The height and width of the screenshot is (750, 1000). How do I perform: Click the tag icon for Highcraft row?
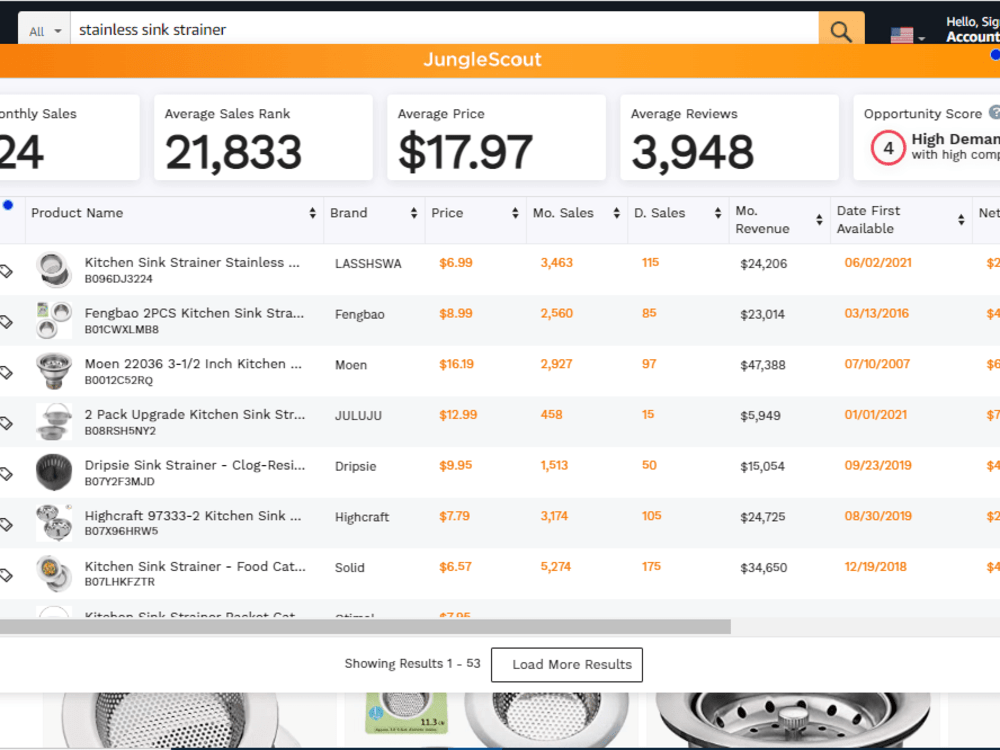tap(6, 524)
